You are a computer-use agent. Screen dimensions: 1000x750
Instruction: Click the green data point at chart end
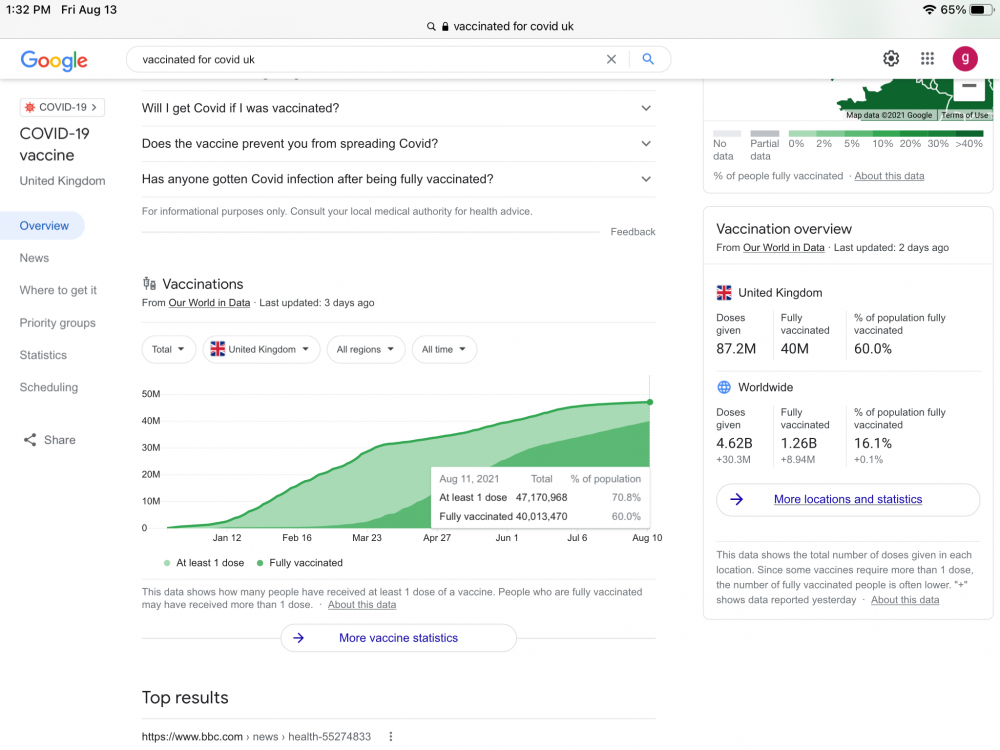(650, 402)
